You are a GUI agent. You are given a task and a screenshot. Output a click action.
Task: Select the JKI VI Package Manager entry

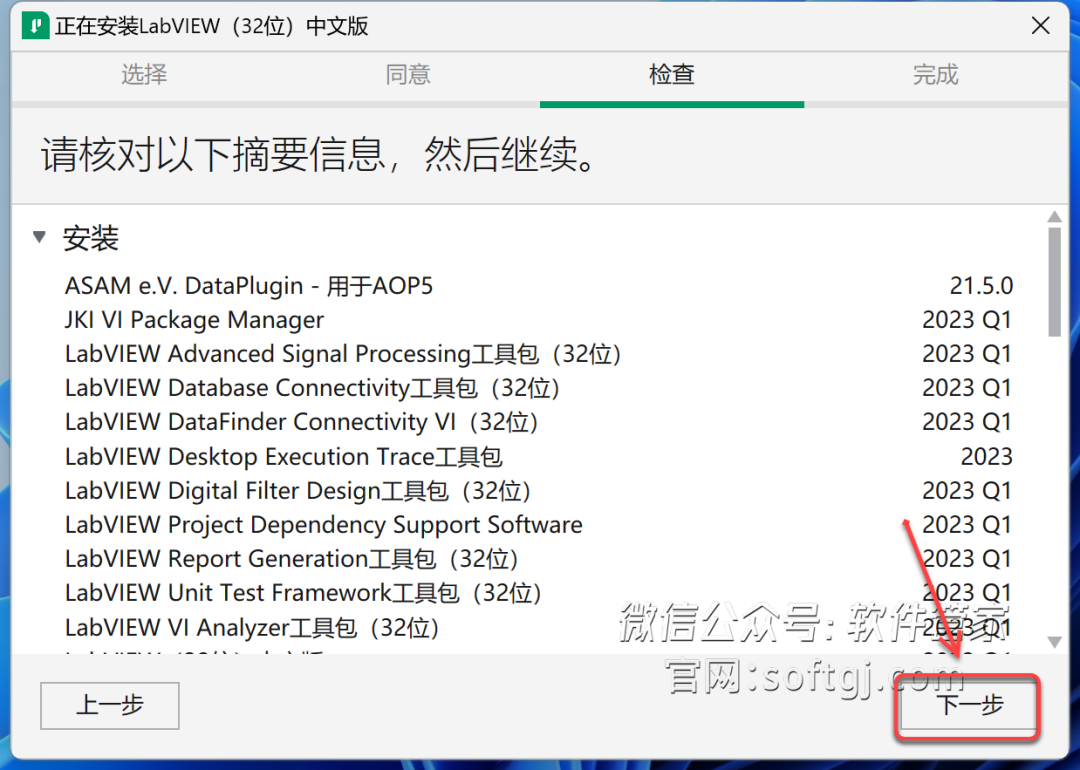[193, 320]
